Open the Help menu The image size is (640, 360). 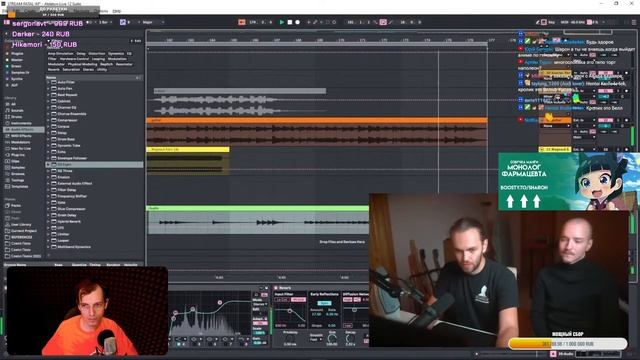coord(117,11)
